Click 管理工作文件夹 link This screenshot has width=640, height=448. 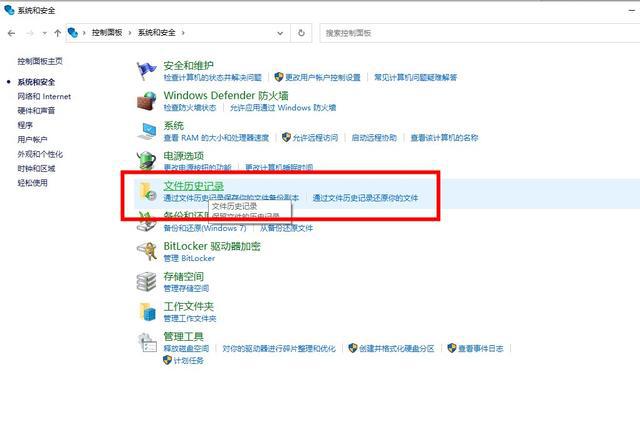[190, 318]
